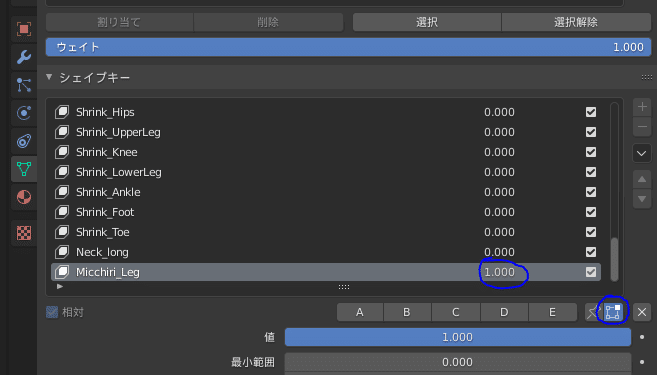
Task: Click the 選択解除 deselect button
Action: click(576, 22)
